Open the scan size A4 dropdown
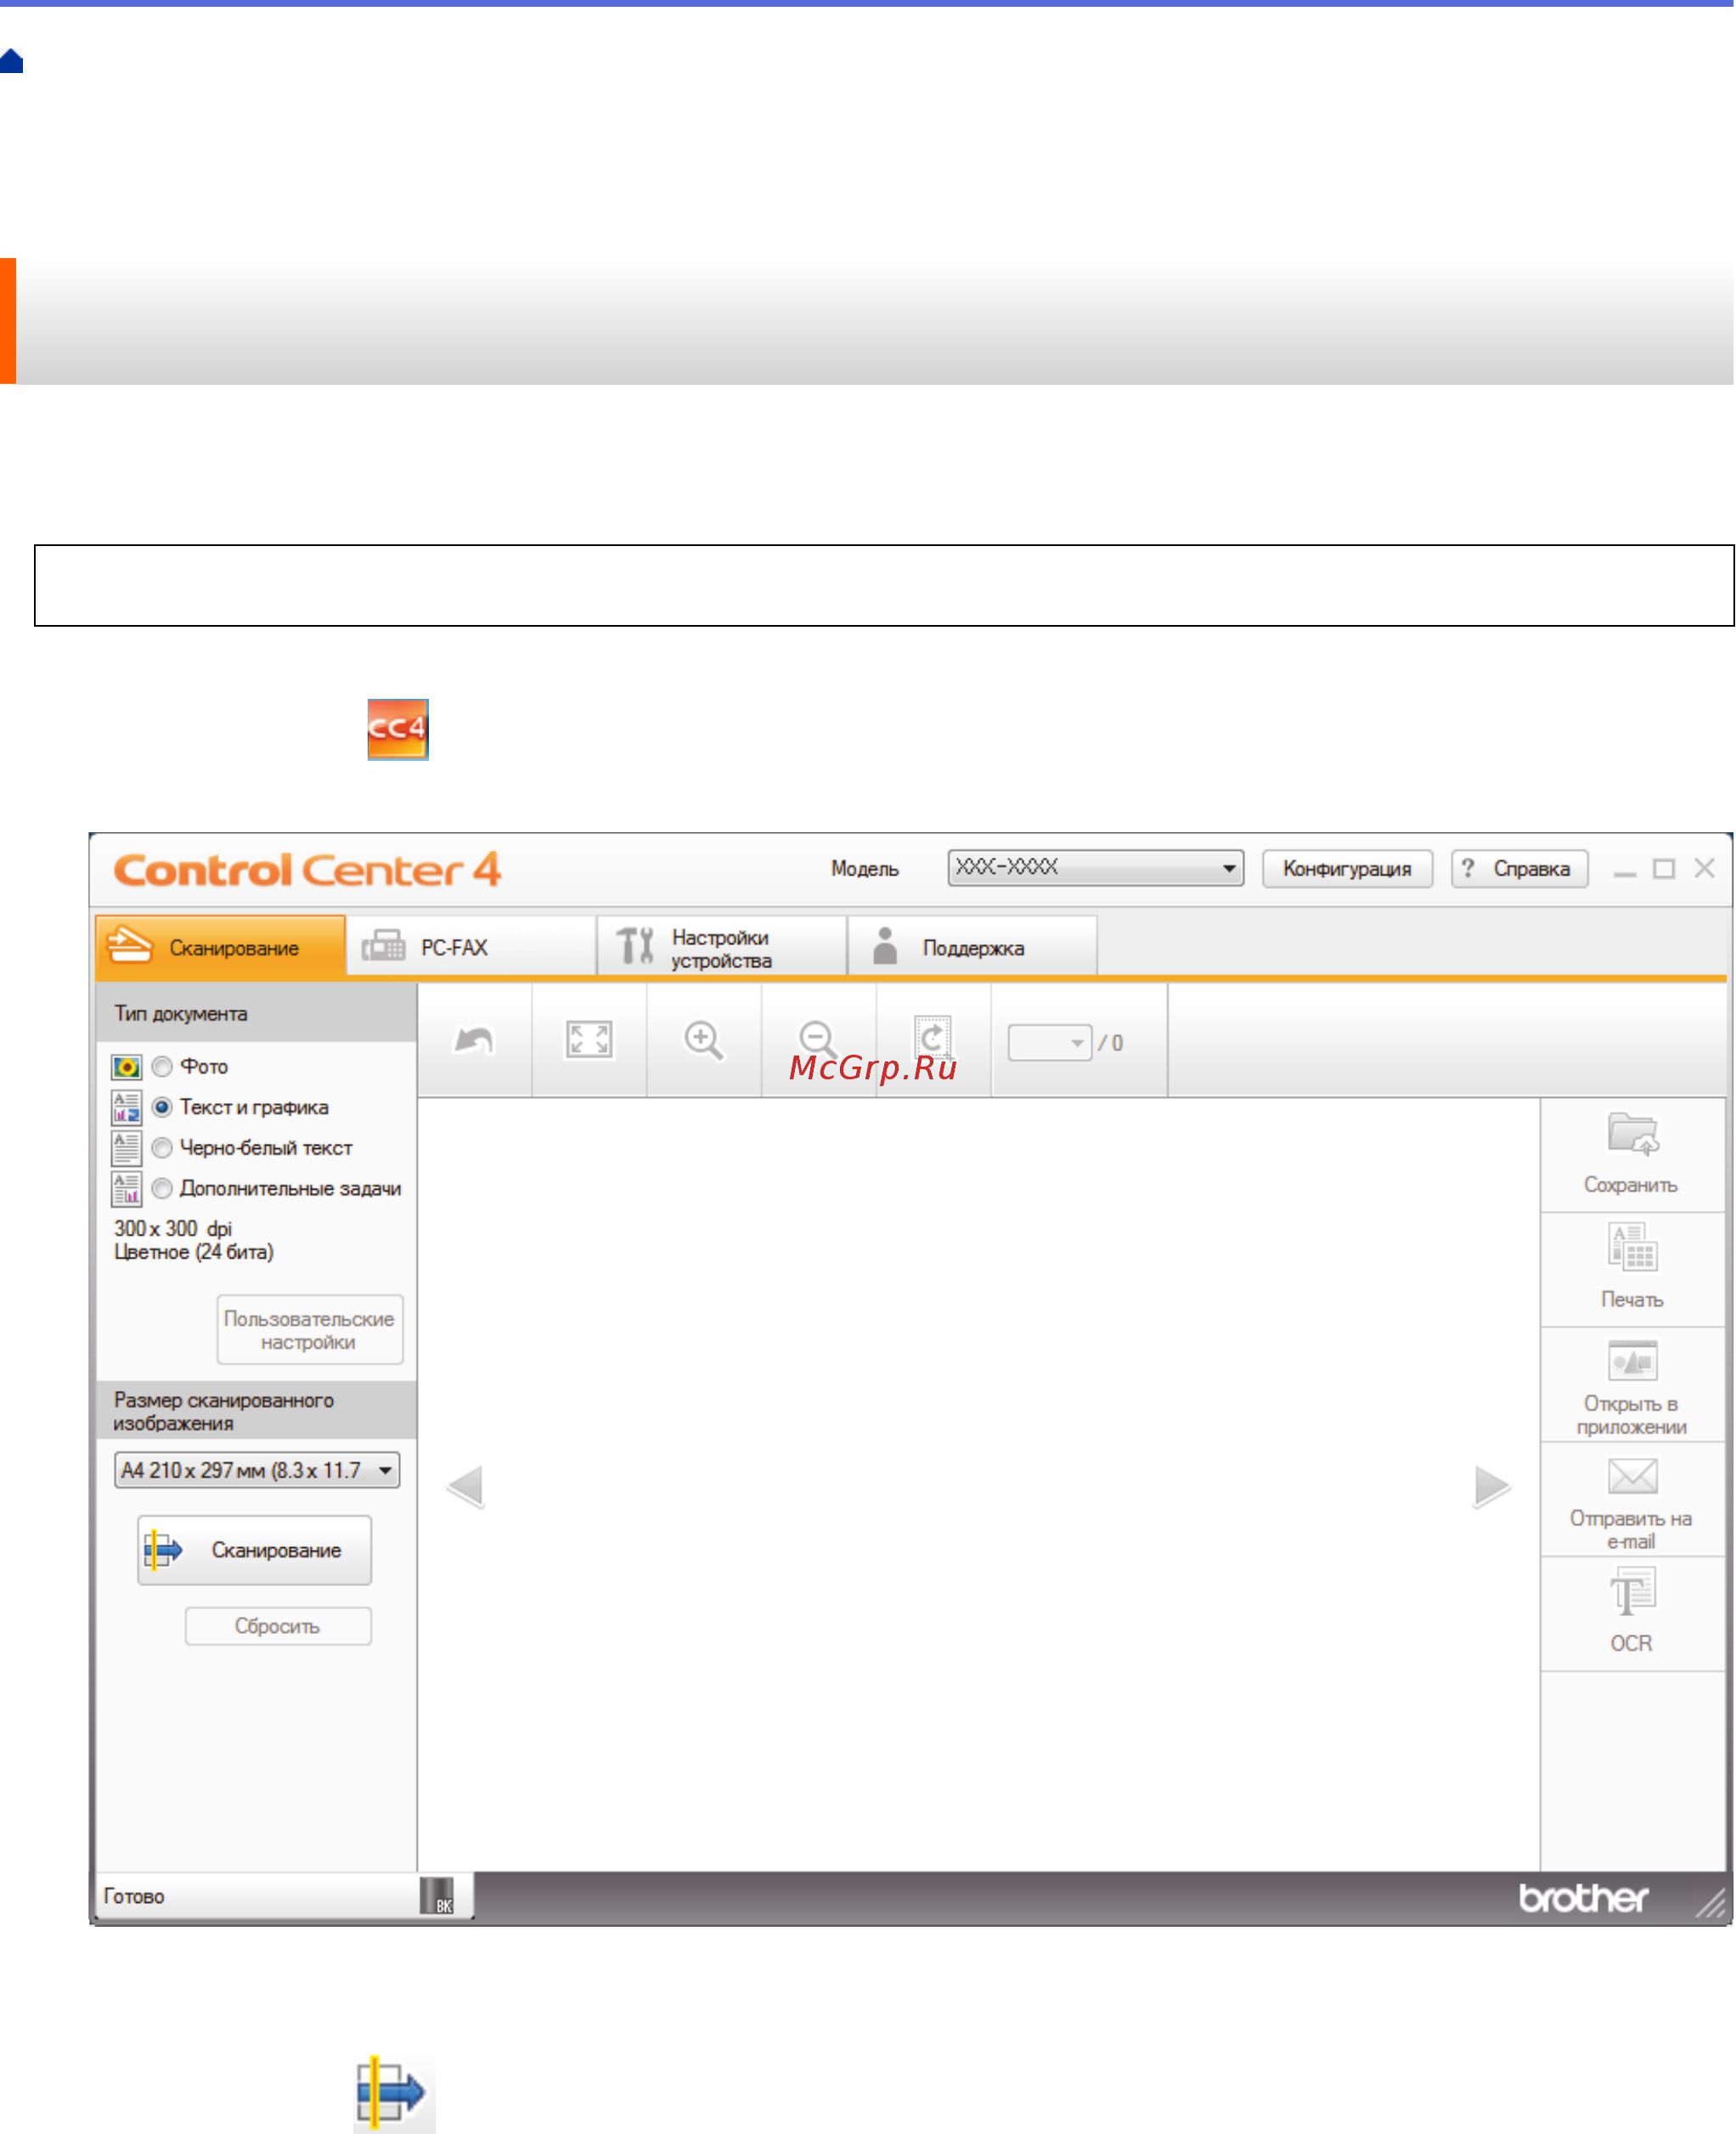Screen dimensions: 1736x2134 click(257, 1471)
